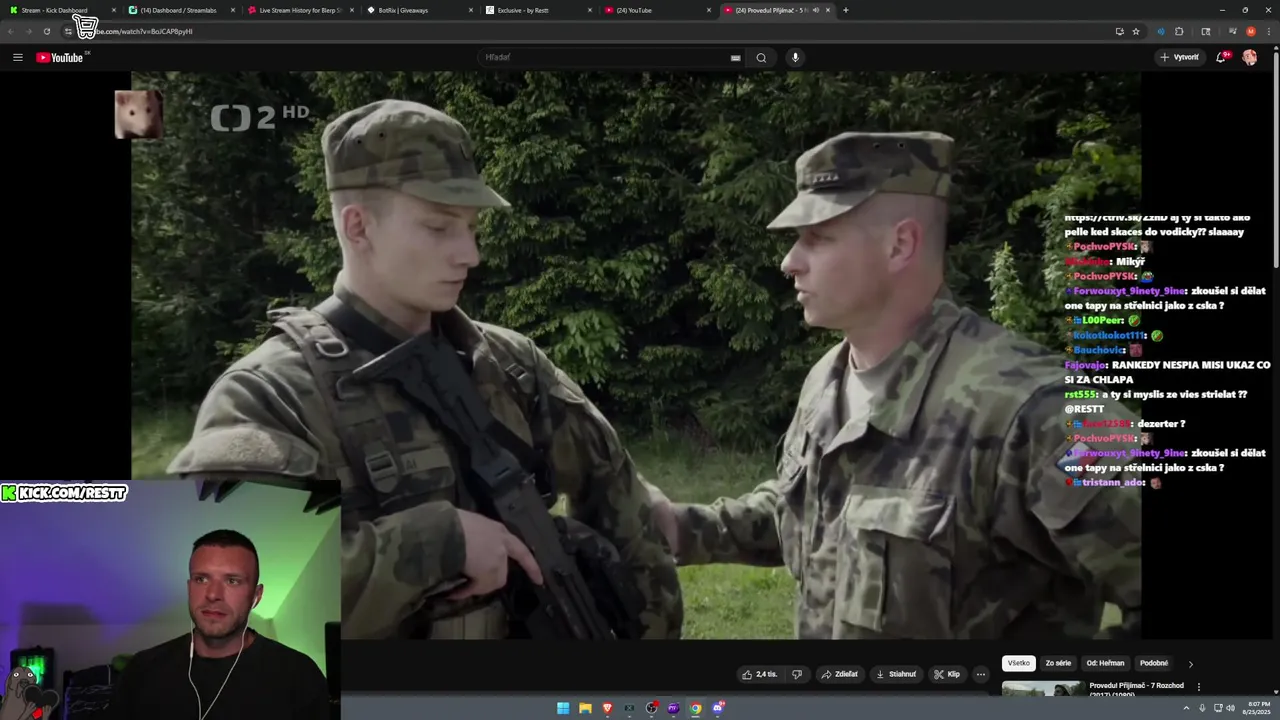The height and width of the screenshot is (720, 1280).
Task: Click the search magnifier button
Action: point(761,57)
